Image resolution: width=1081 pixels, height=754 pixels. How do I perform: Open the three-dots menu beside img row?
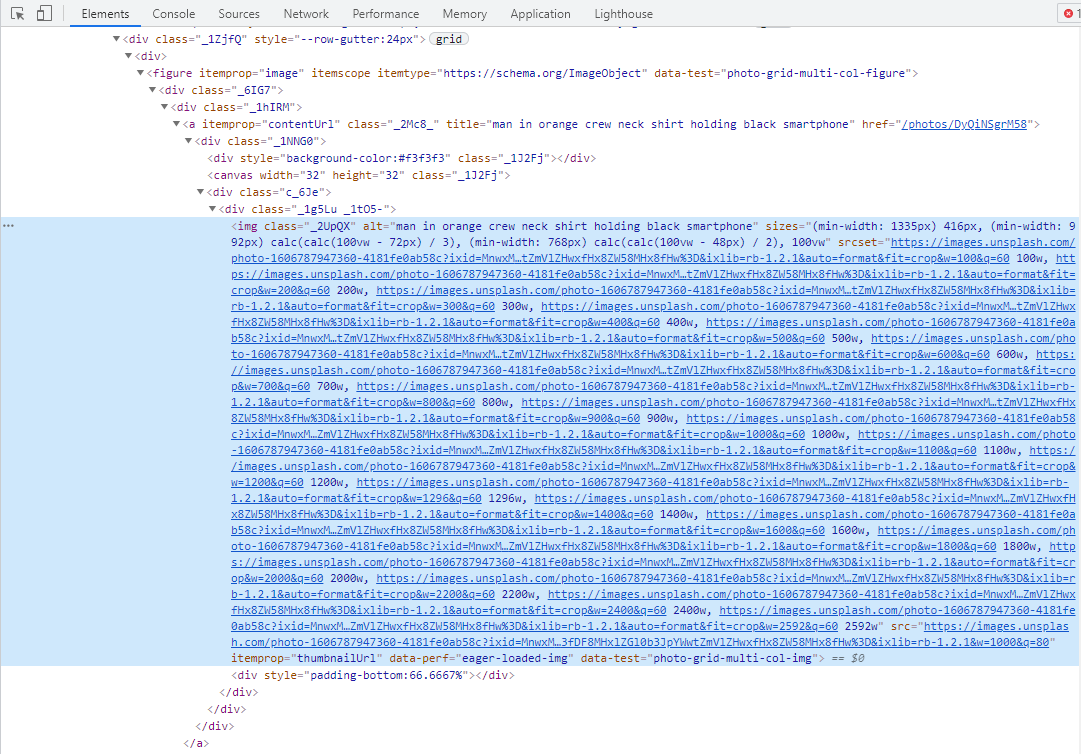(8, 225)
